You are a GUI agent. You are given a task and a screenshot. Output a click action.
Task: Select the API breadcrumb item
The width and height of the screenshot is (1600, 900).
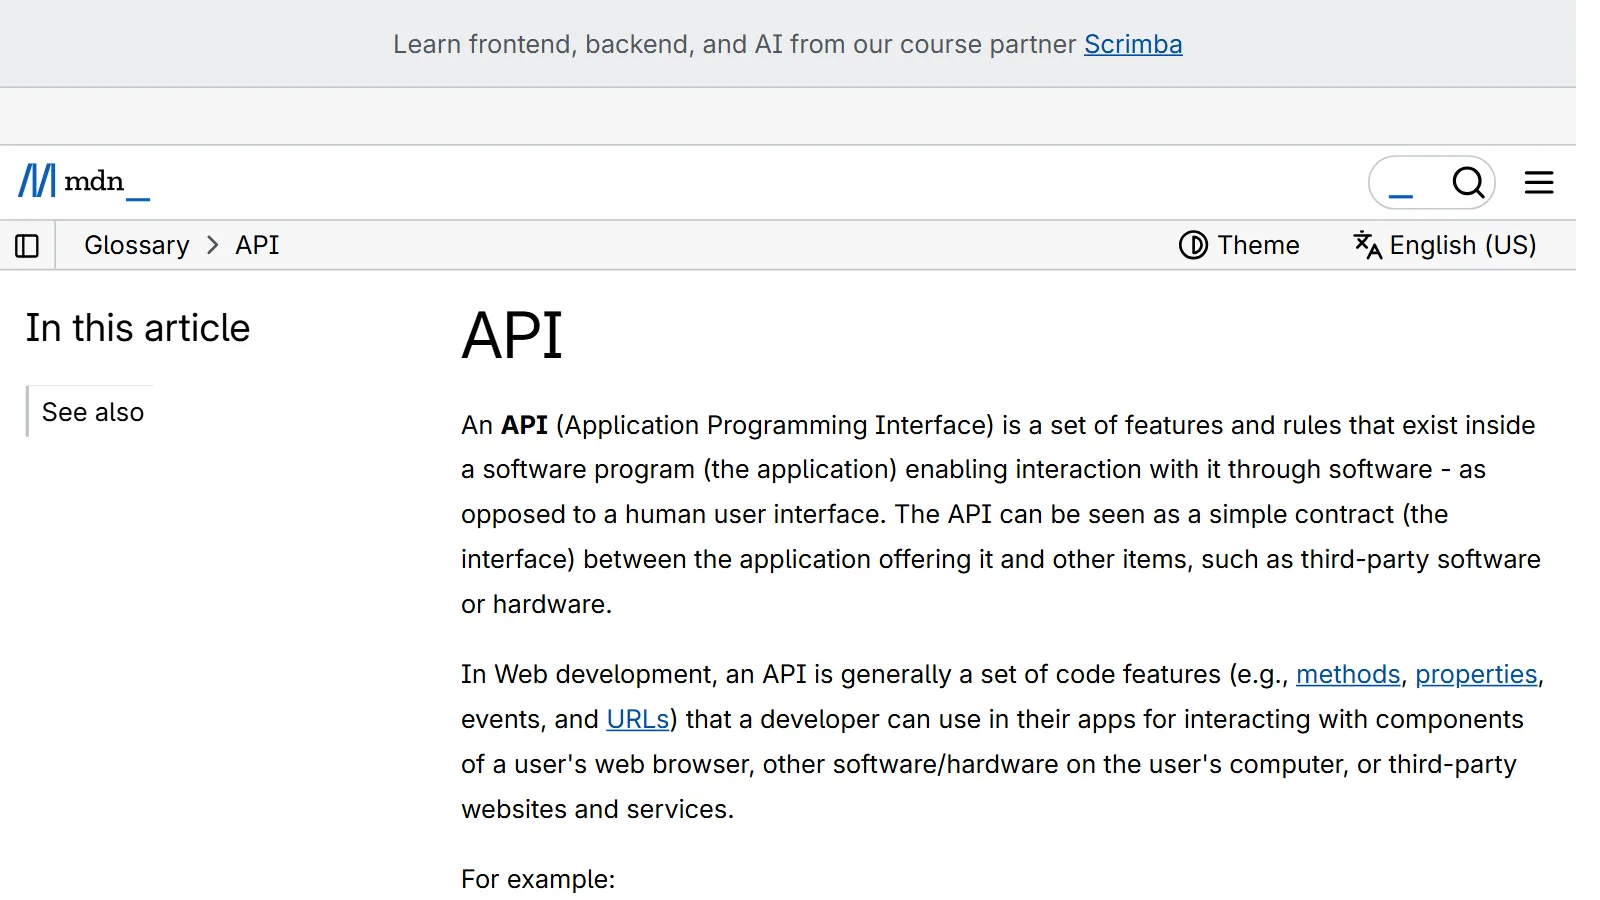point(257,245)
